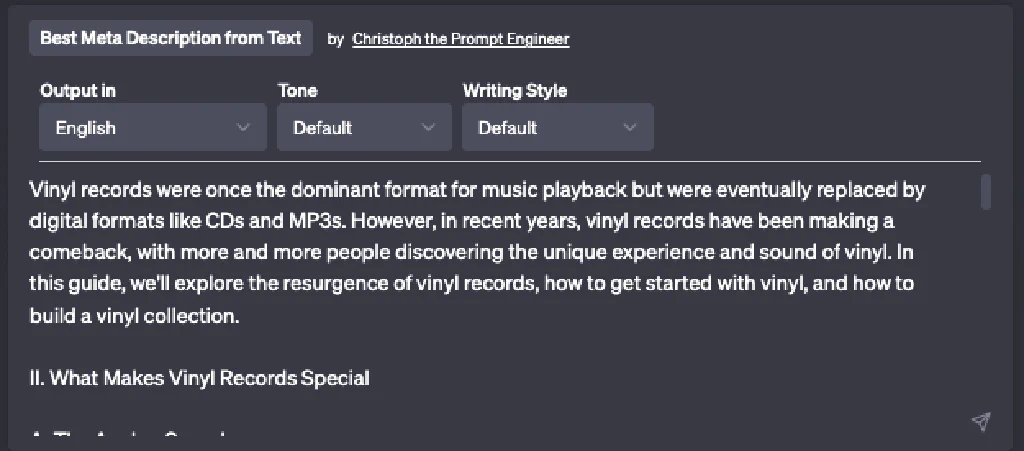Open the Writing Style Default dropdown
Image resolution: width=1024 pixels, height=451 pixels.
(x=558, y=127)
